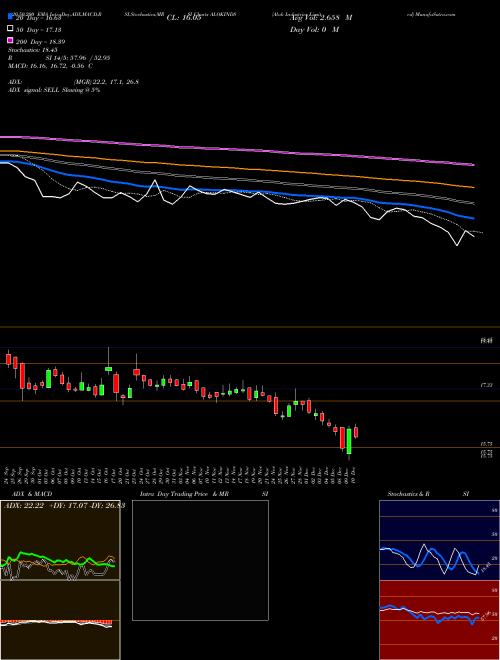
Task: Click the right end of the thick blue line
Action: (x=473, y=218)
